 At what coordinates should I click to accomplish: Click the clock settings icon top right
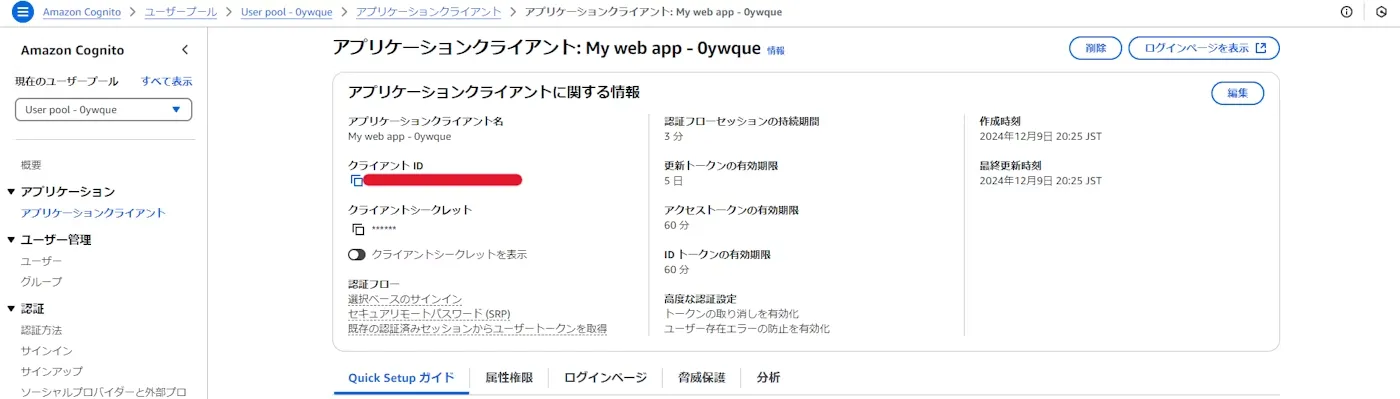point(1380,12)
